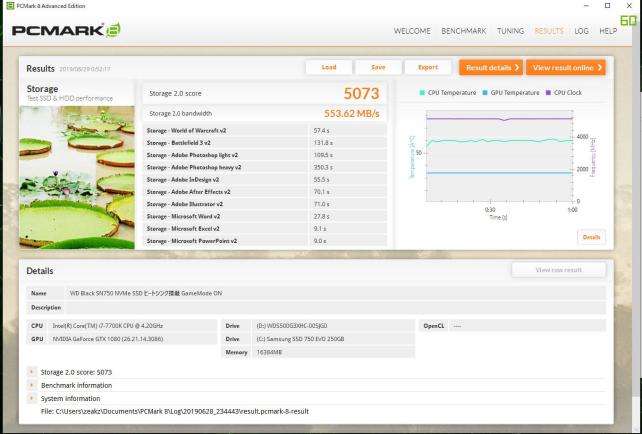This screenshot has height=434, width=642.
Task: Select the RESULTS tab
Action: [549, 31]
